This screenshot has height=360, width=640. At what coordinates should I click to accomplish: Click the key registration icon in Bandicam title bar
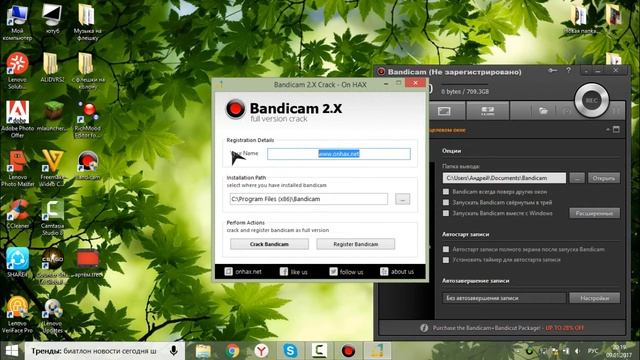(x=553, y=71)
